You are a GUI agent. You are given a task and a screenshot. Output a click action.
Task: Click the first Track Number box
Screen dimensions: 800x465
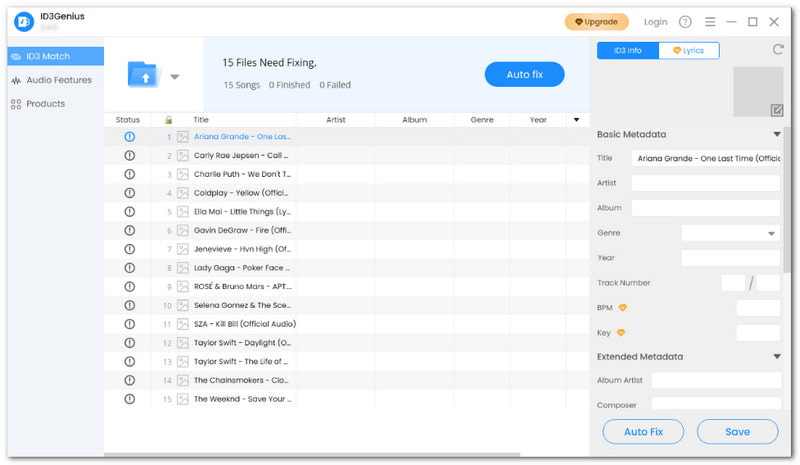point(733,283)
